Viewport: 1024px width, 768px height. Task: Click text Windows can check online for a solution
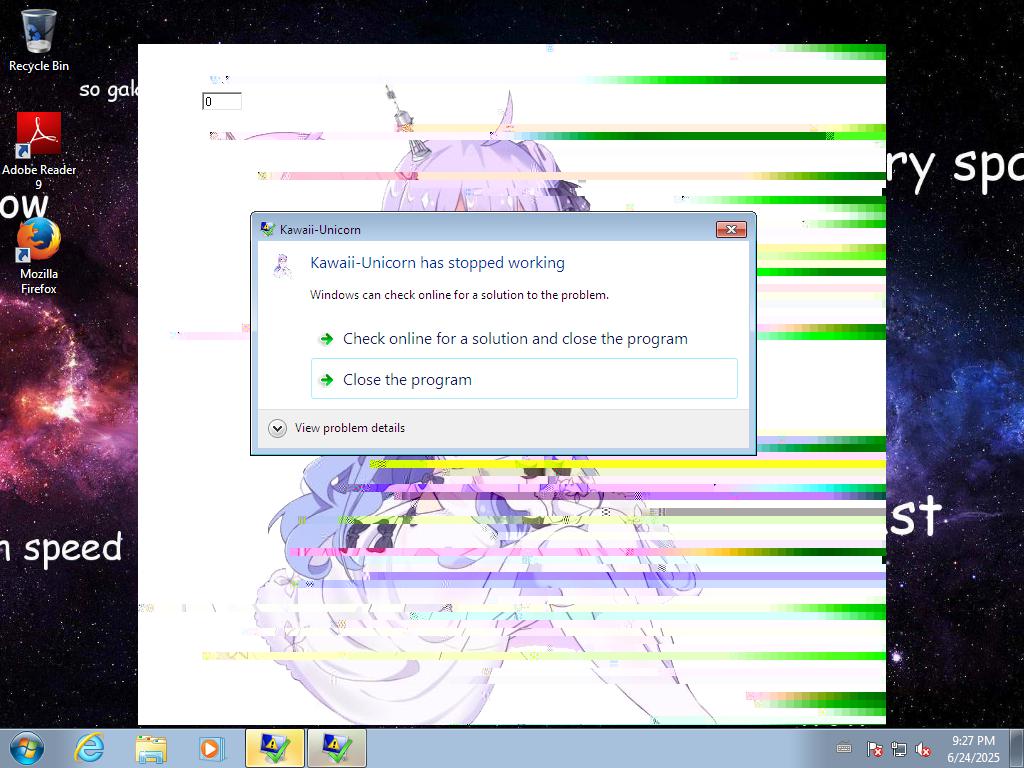pos(459,295)
